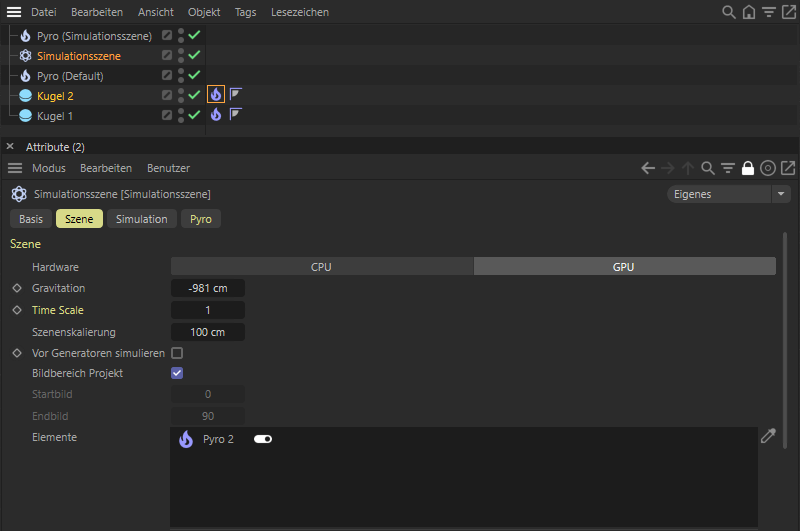Select the Phong tag on Kugel 2
The height and width of the screenshot is (531, 800).
(x=235, y=94)
